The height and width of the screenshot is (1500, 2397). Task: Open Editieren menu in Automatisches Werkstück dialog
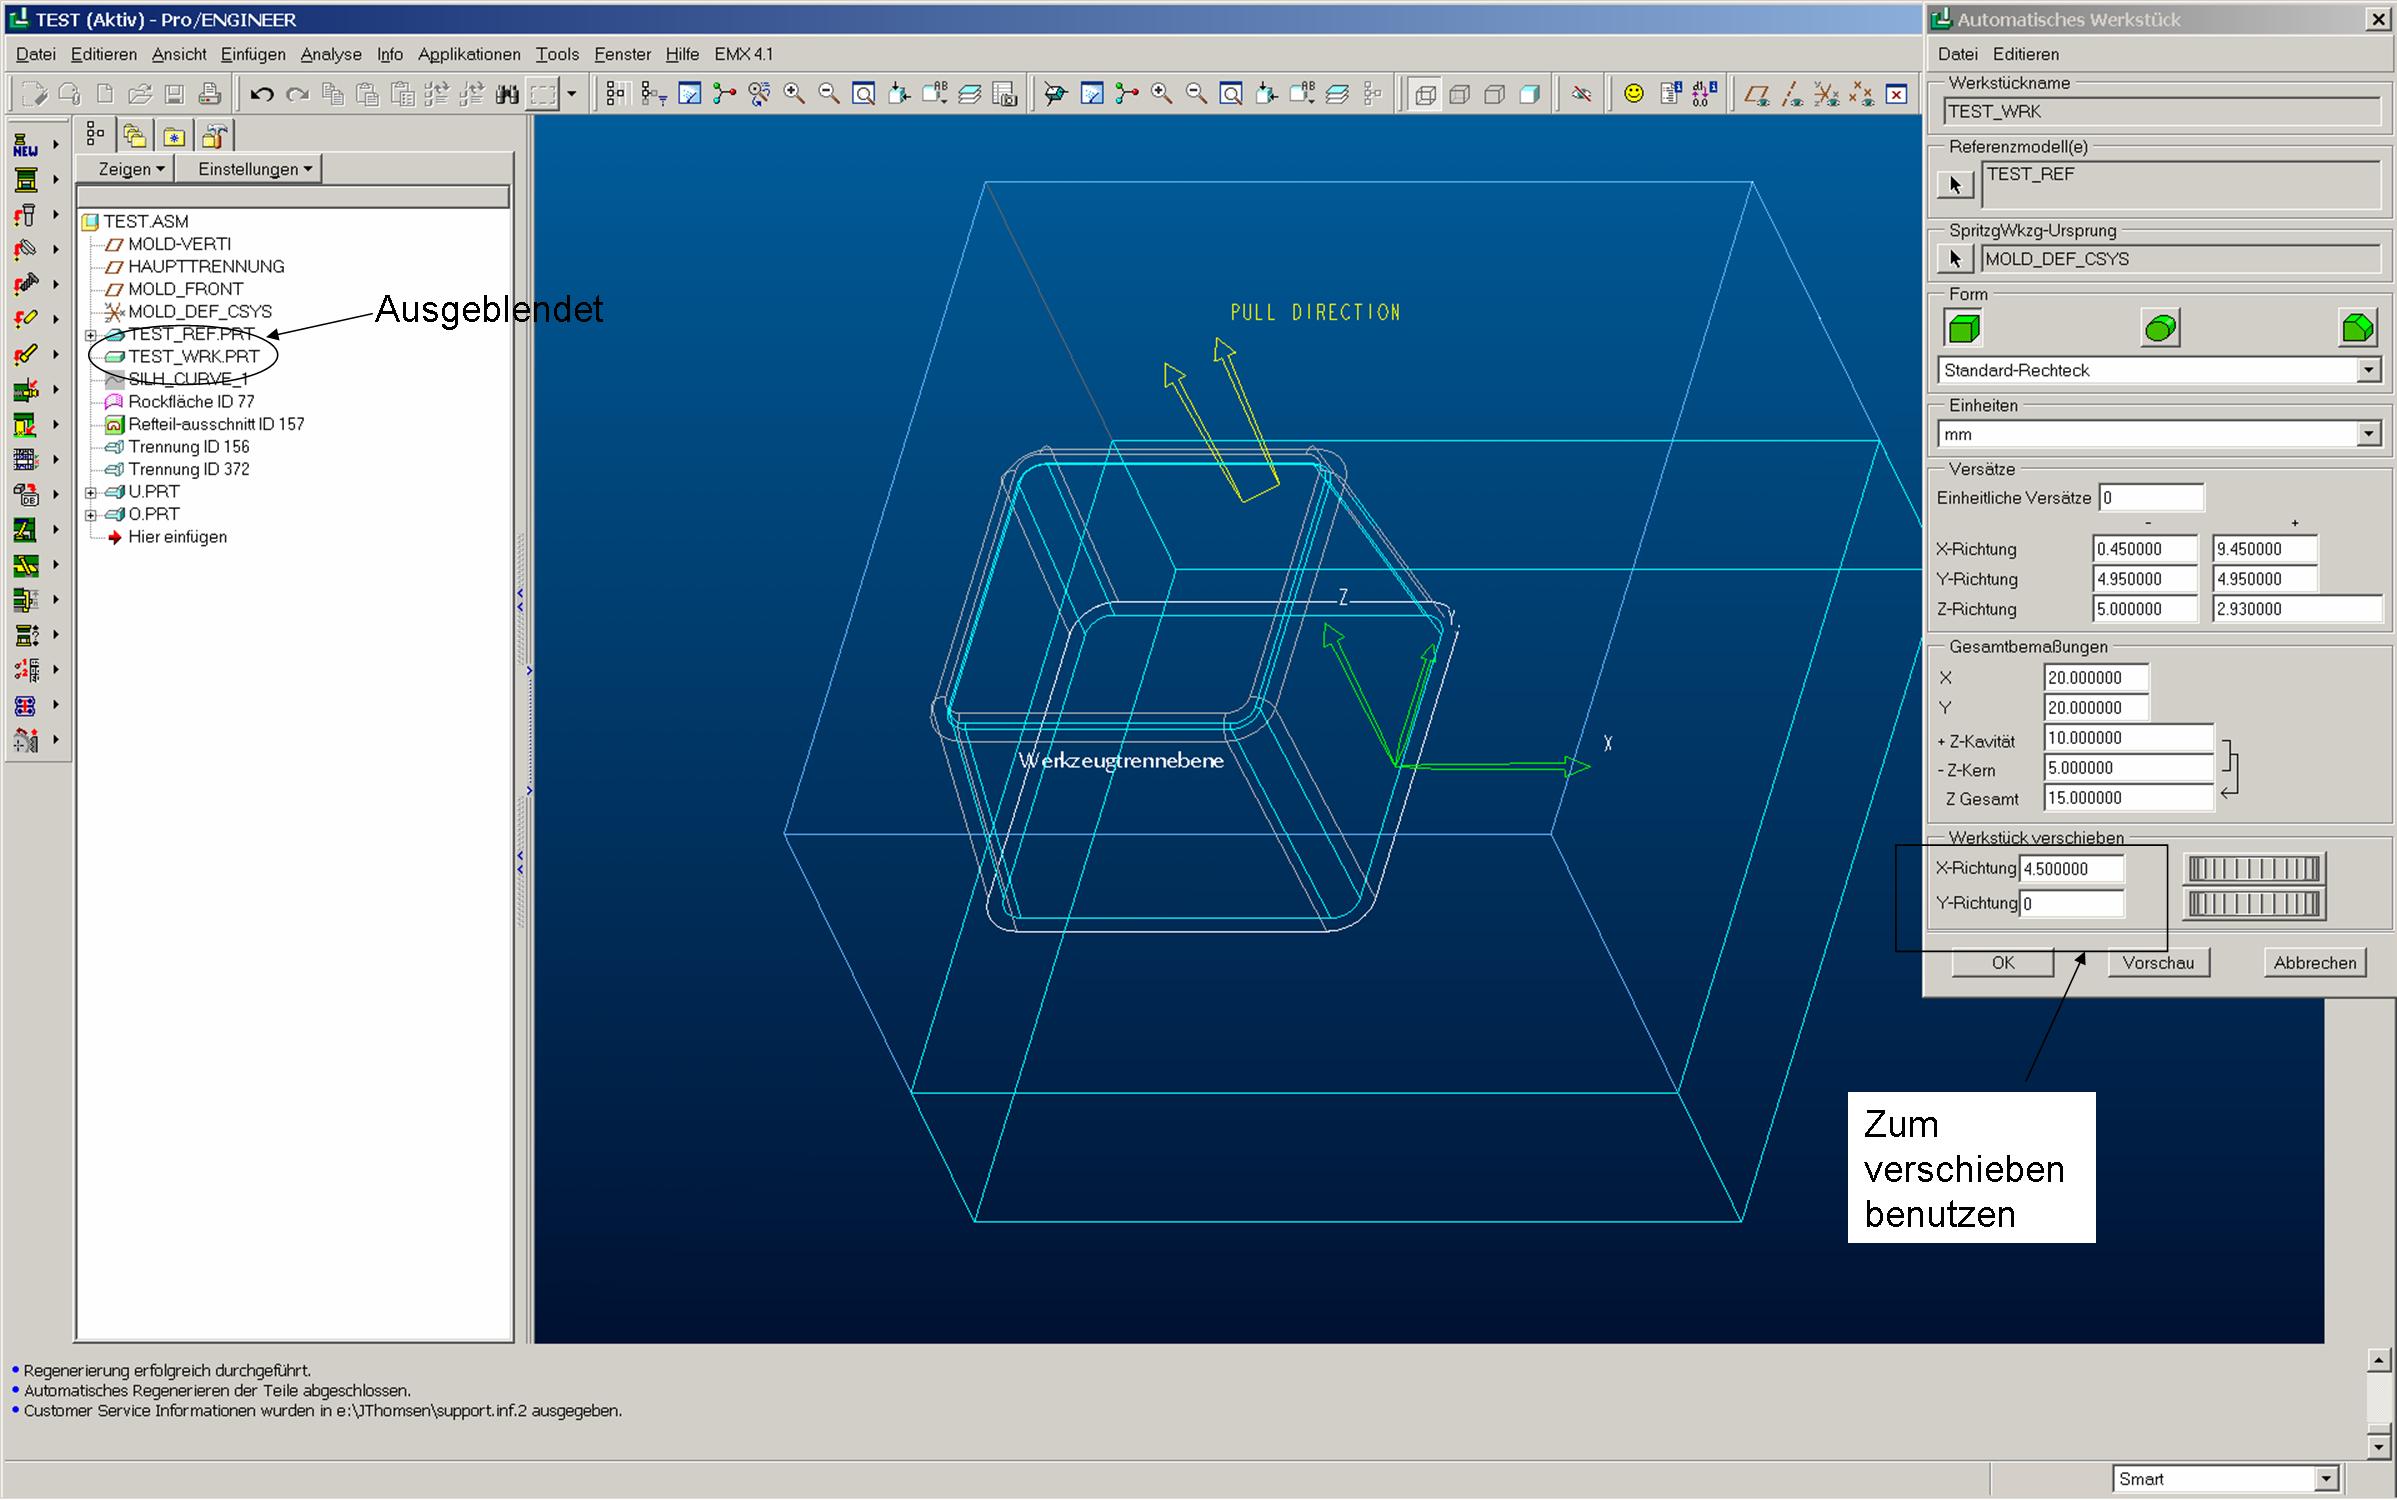coord(2026,54)
